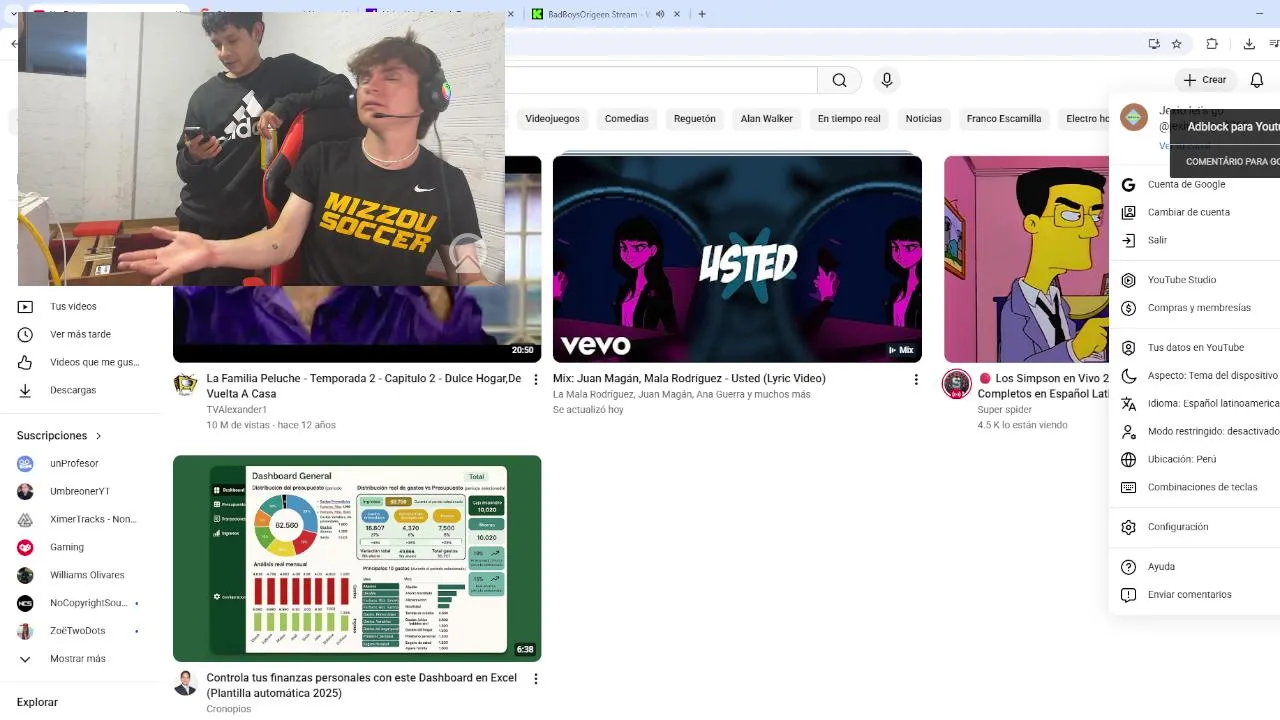Select the Videojuegos filter chip
Viewport: 1280px width, 720px height.
(552, 118)
